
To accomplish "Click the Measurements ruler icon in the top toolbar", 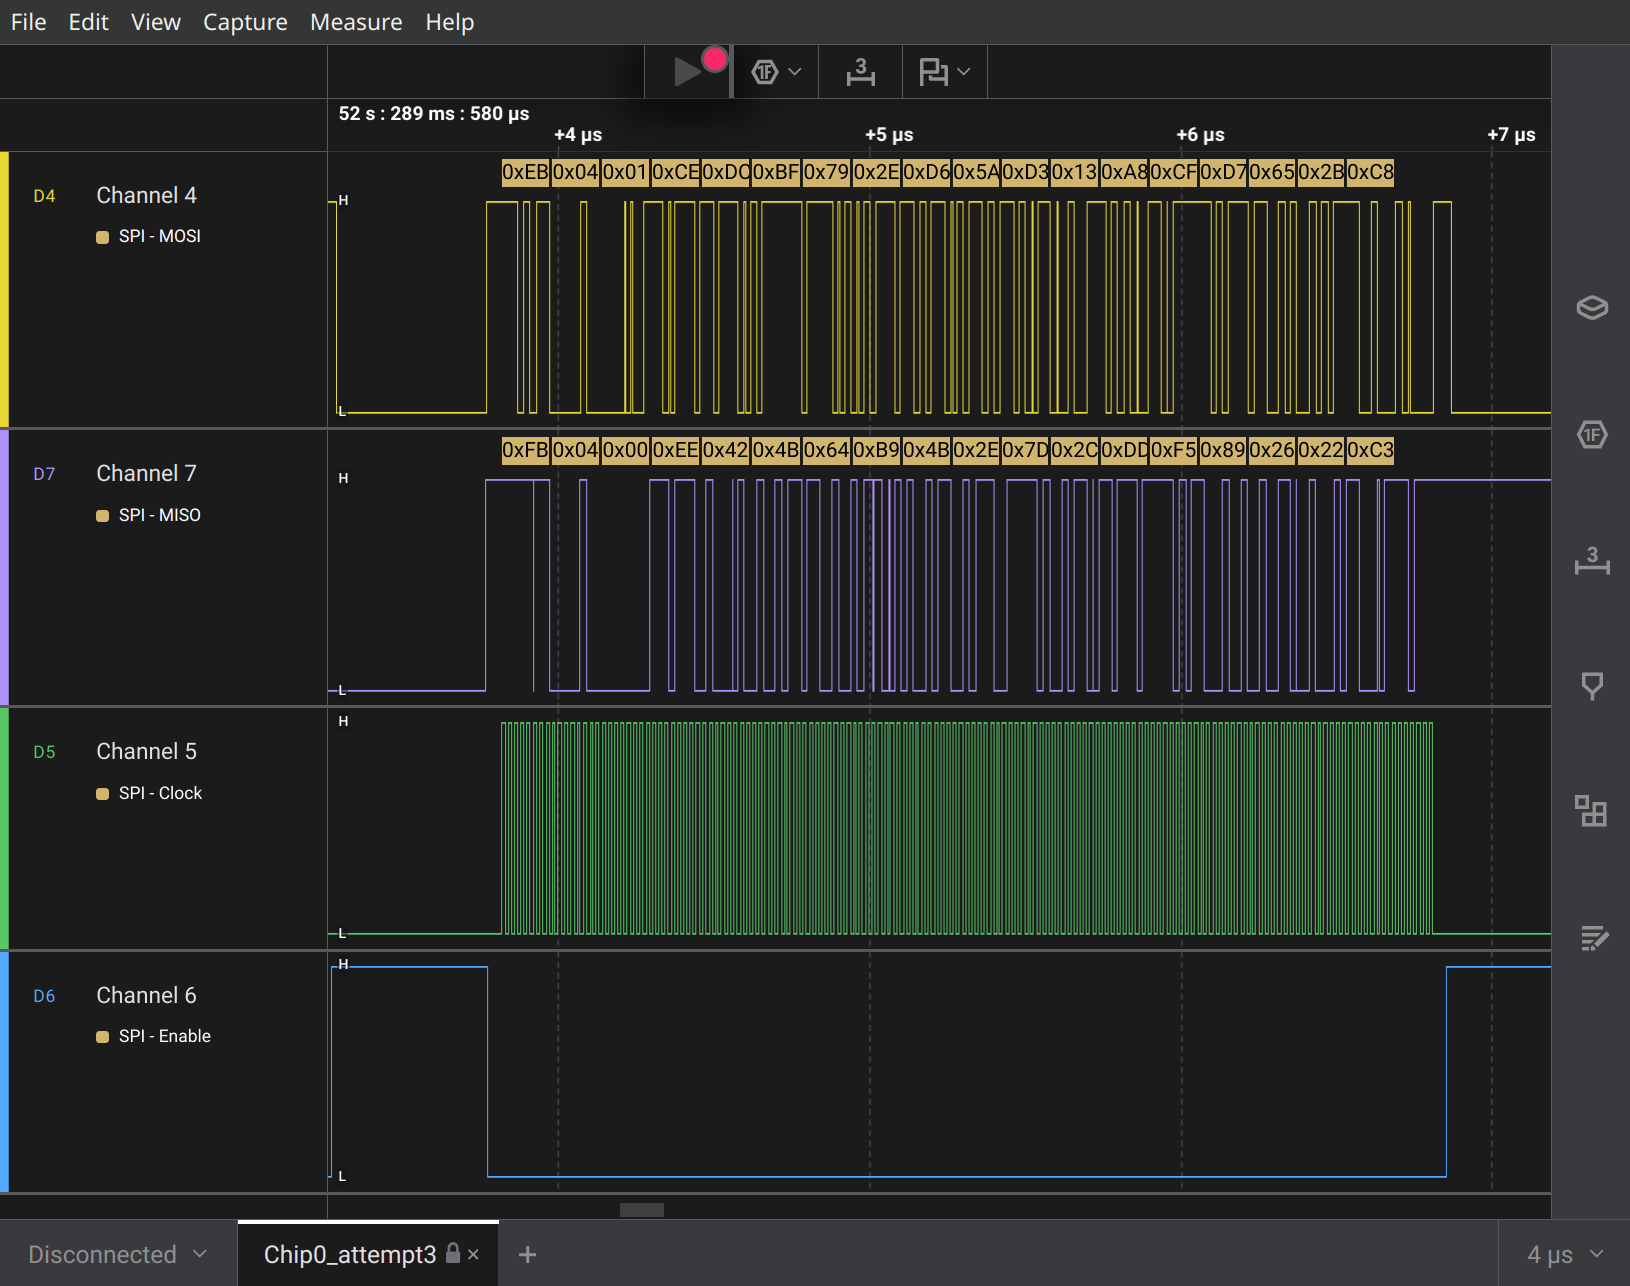I will [x=859, y=71].
